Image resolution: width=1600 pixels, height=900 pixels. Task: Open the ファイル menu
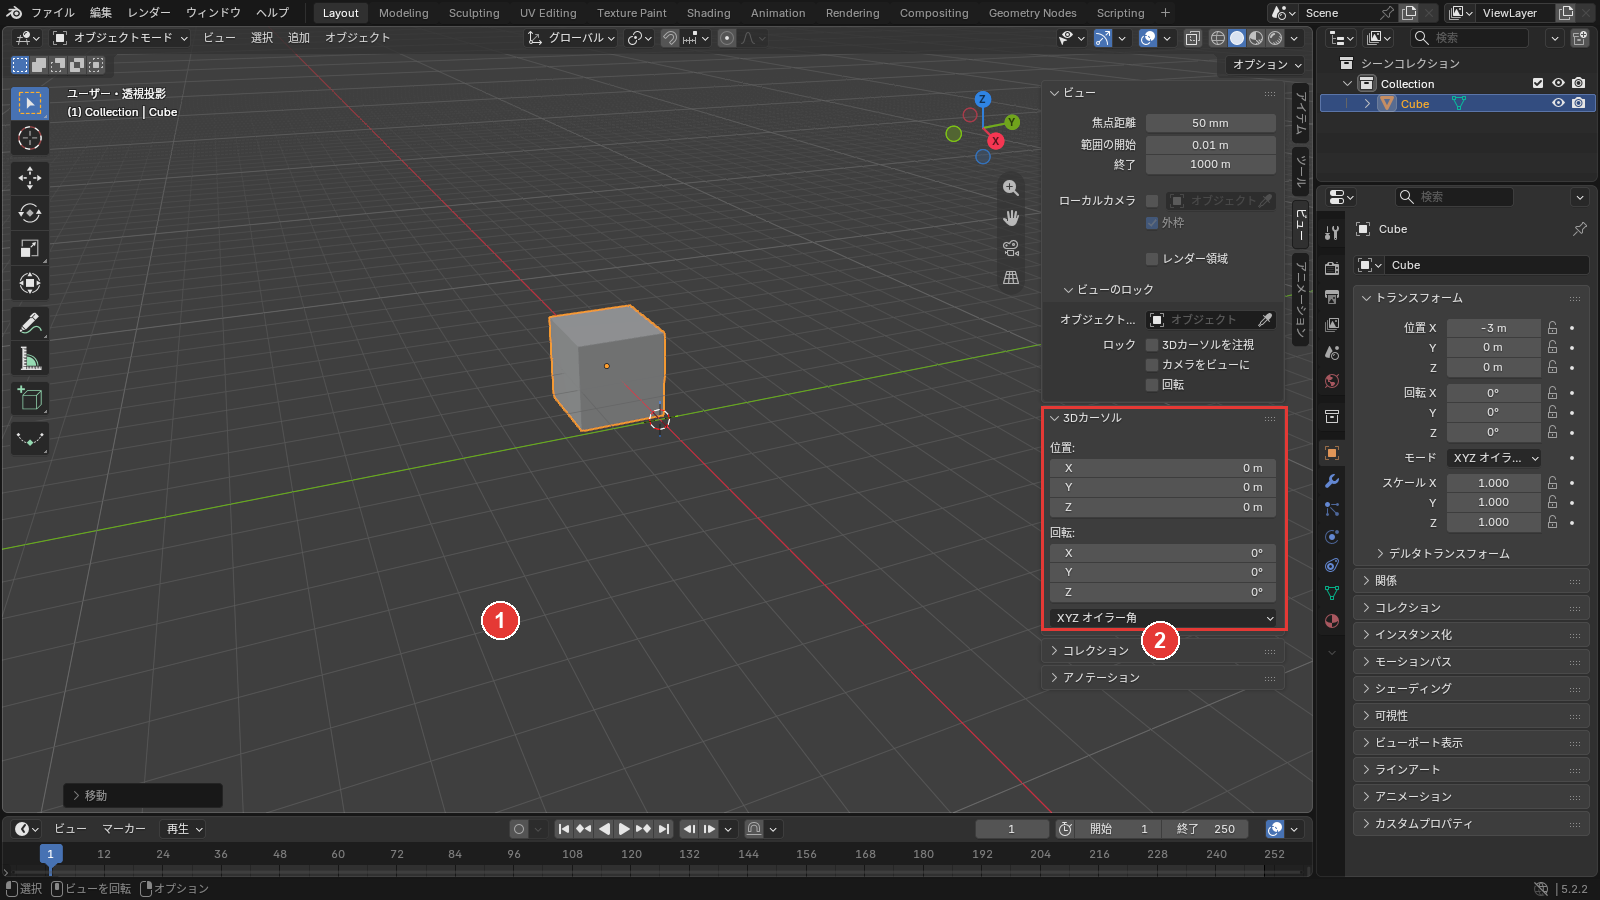53,13
